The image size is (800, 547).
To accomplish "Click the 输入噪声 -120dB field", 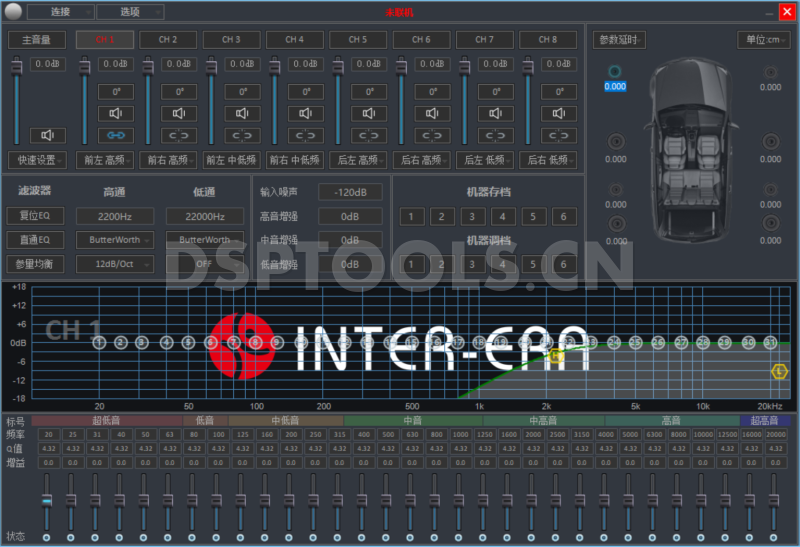I will (350, 192).
